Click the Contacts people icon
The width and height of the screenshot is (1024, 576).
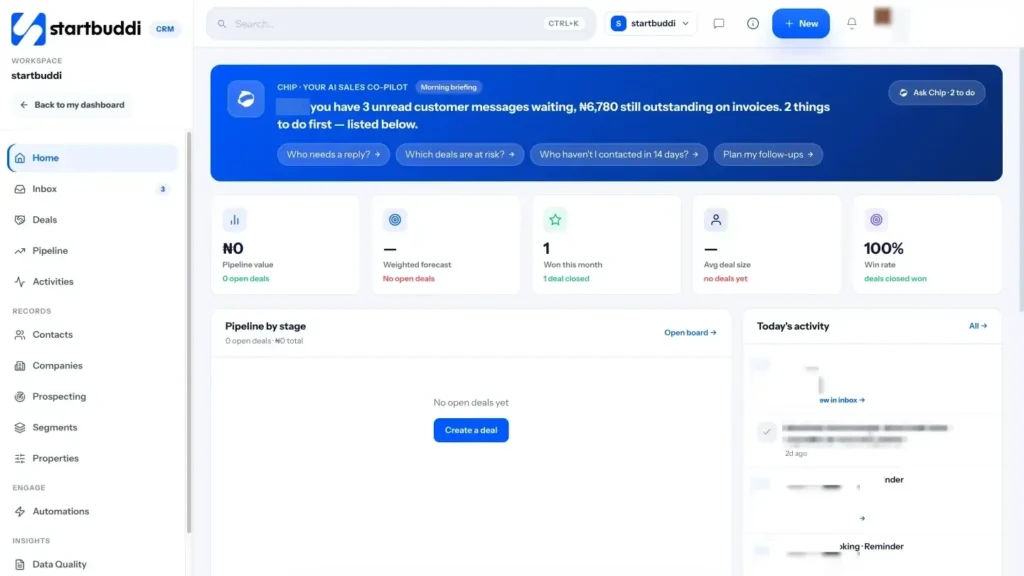20,334
